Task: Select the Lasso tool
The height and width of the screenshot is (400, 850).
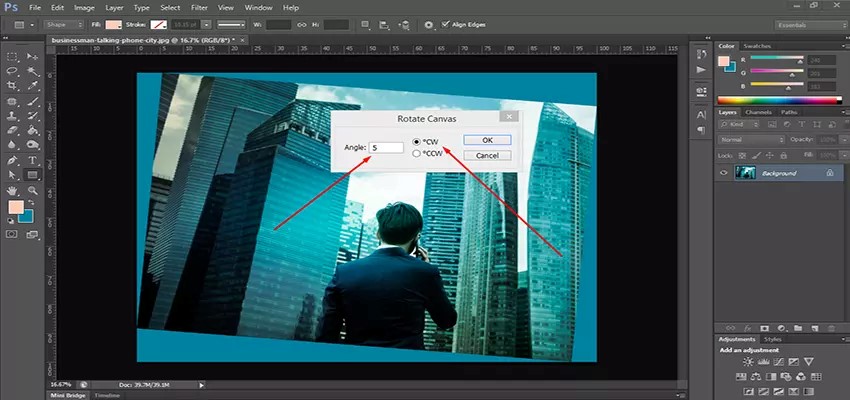Action: pyautogui.click(x=12, y=72)
